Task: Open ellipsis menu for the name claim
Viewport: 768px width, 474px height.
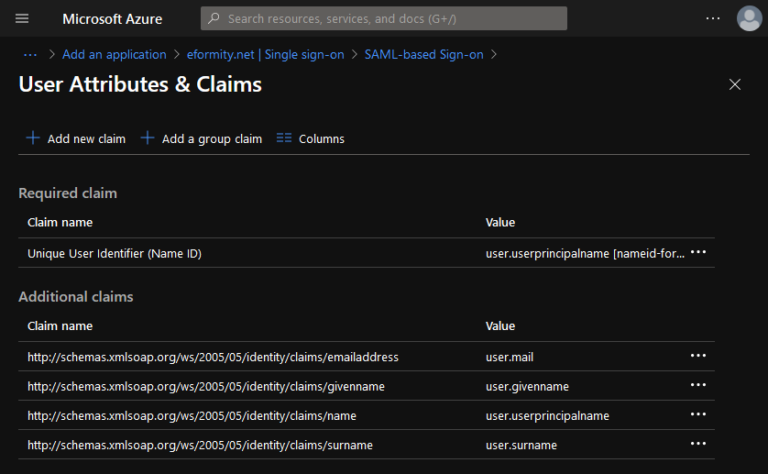Action: click(x=698, y=415)
